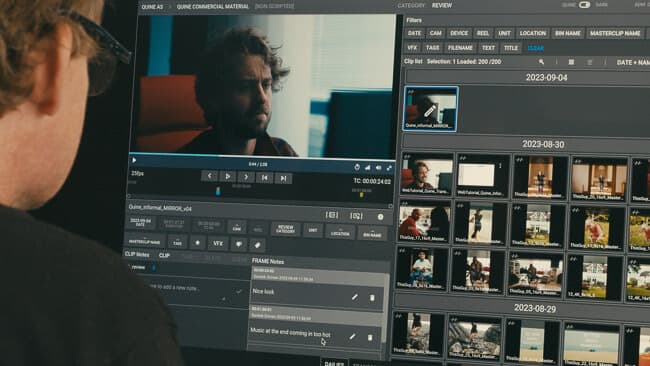Click the round info icon beside clip name

pos(380,217)
